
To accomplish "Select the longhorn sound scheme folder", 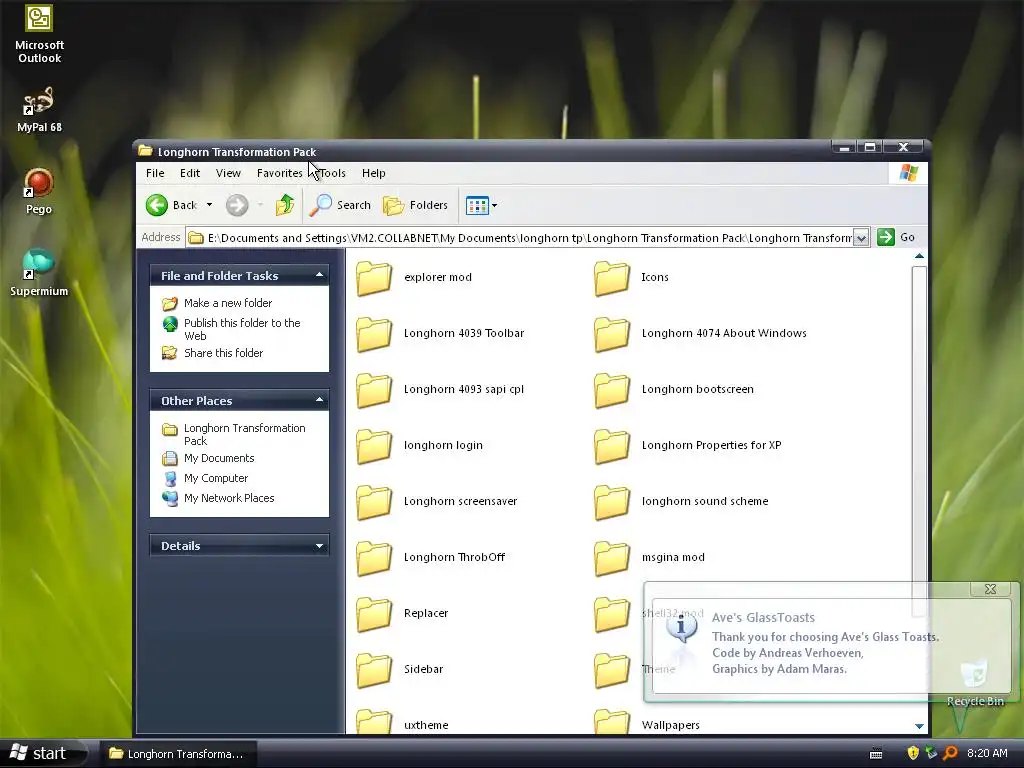I will click(681, 502).
